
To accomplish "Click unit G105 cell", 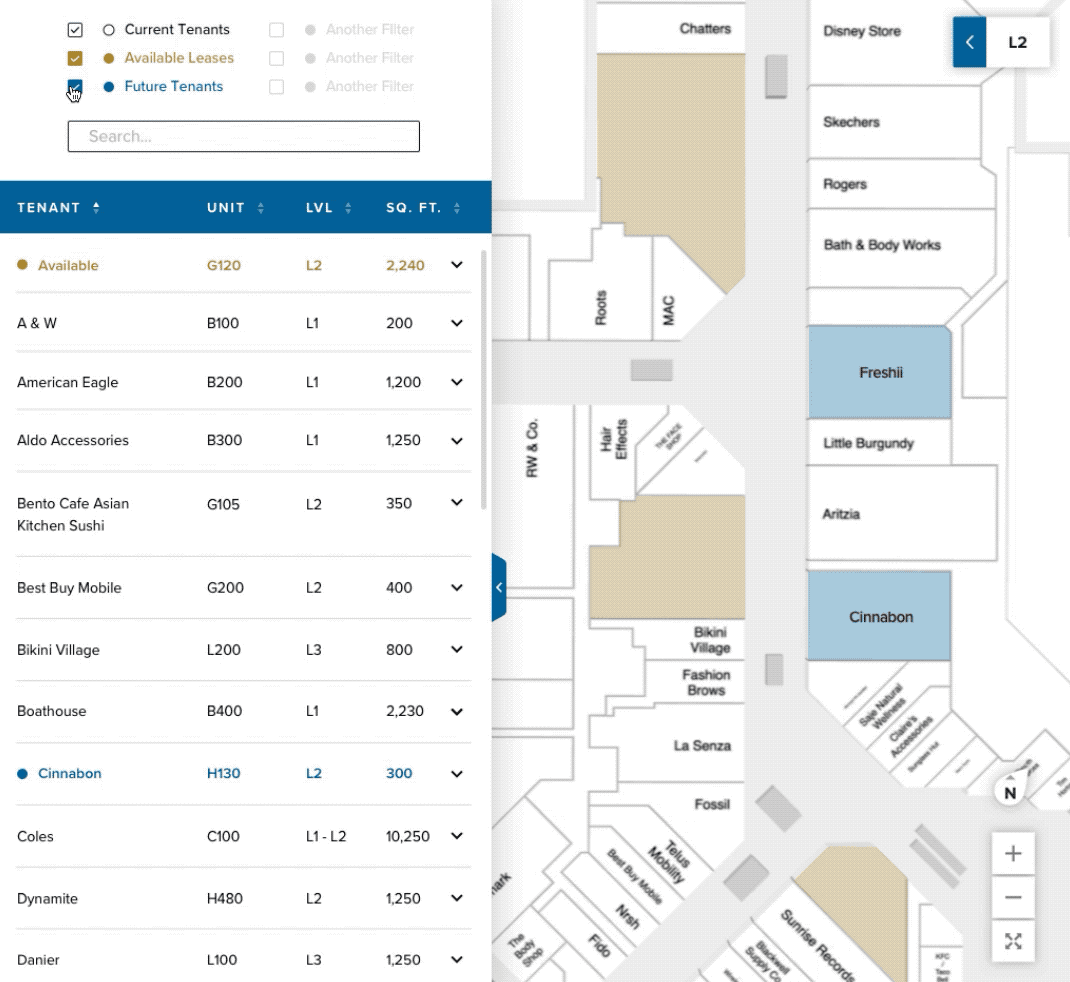I will 223,504.
